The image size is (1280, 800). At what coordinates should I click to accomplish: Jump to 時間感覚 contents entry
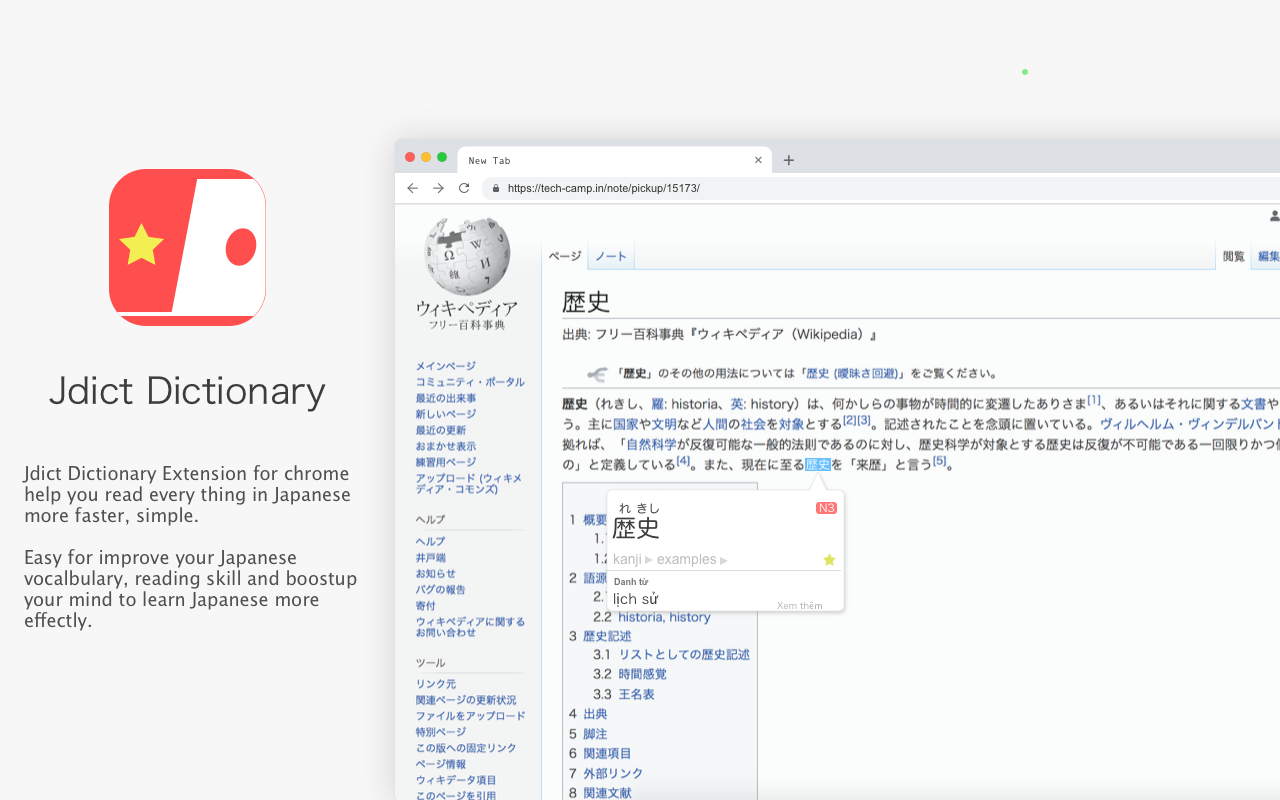pos(642,674)
